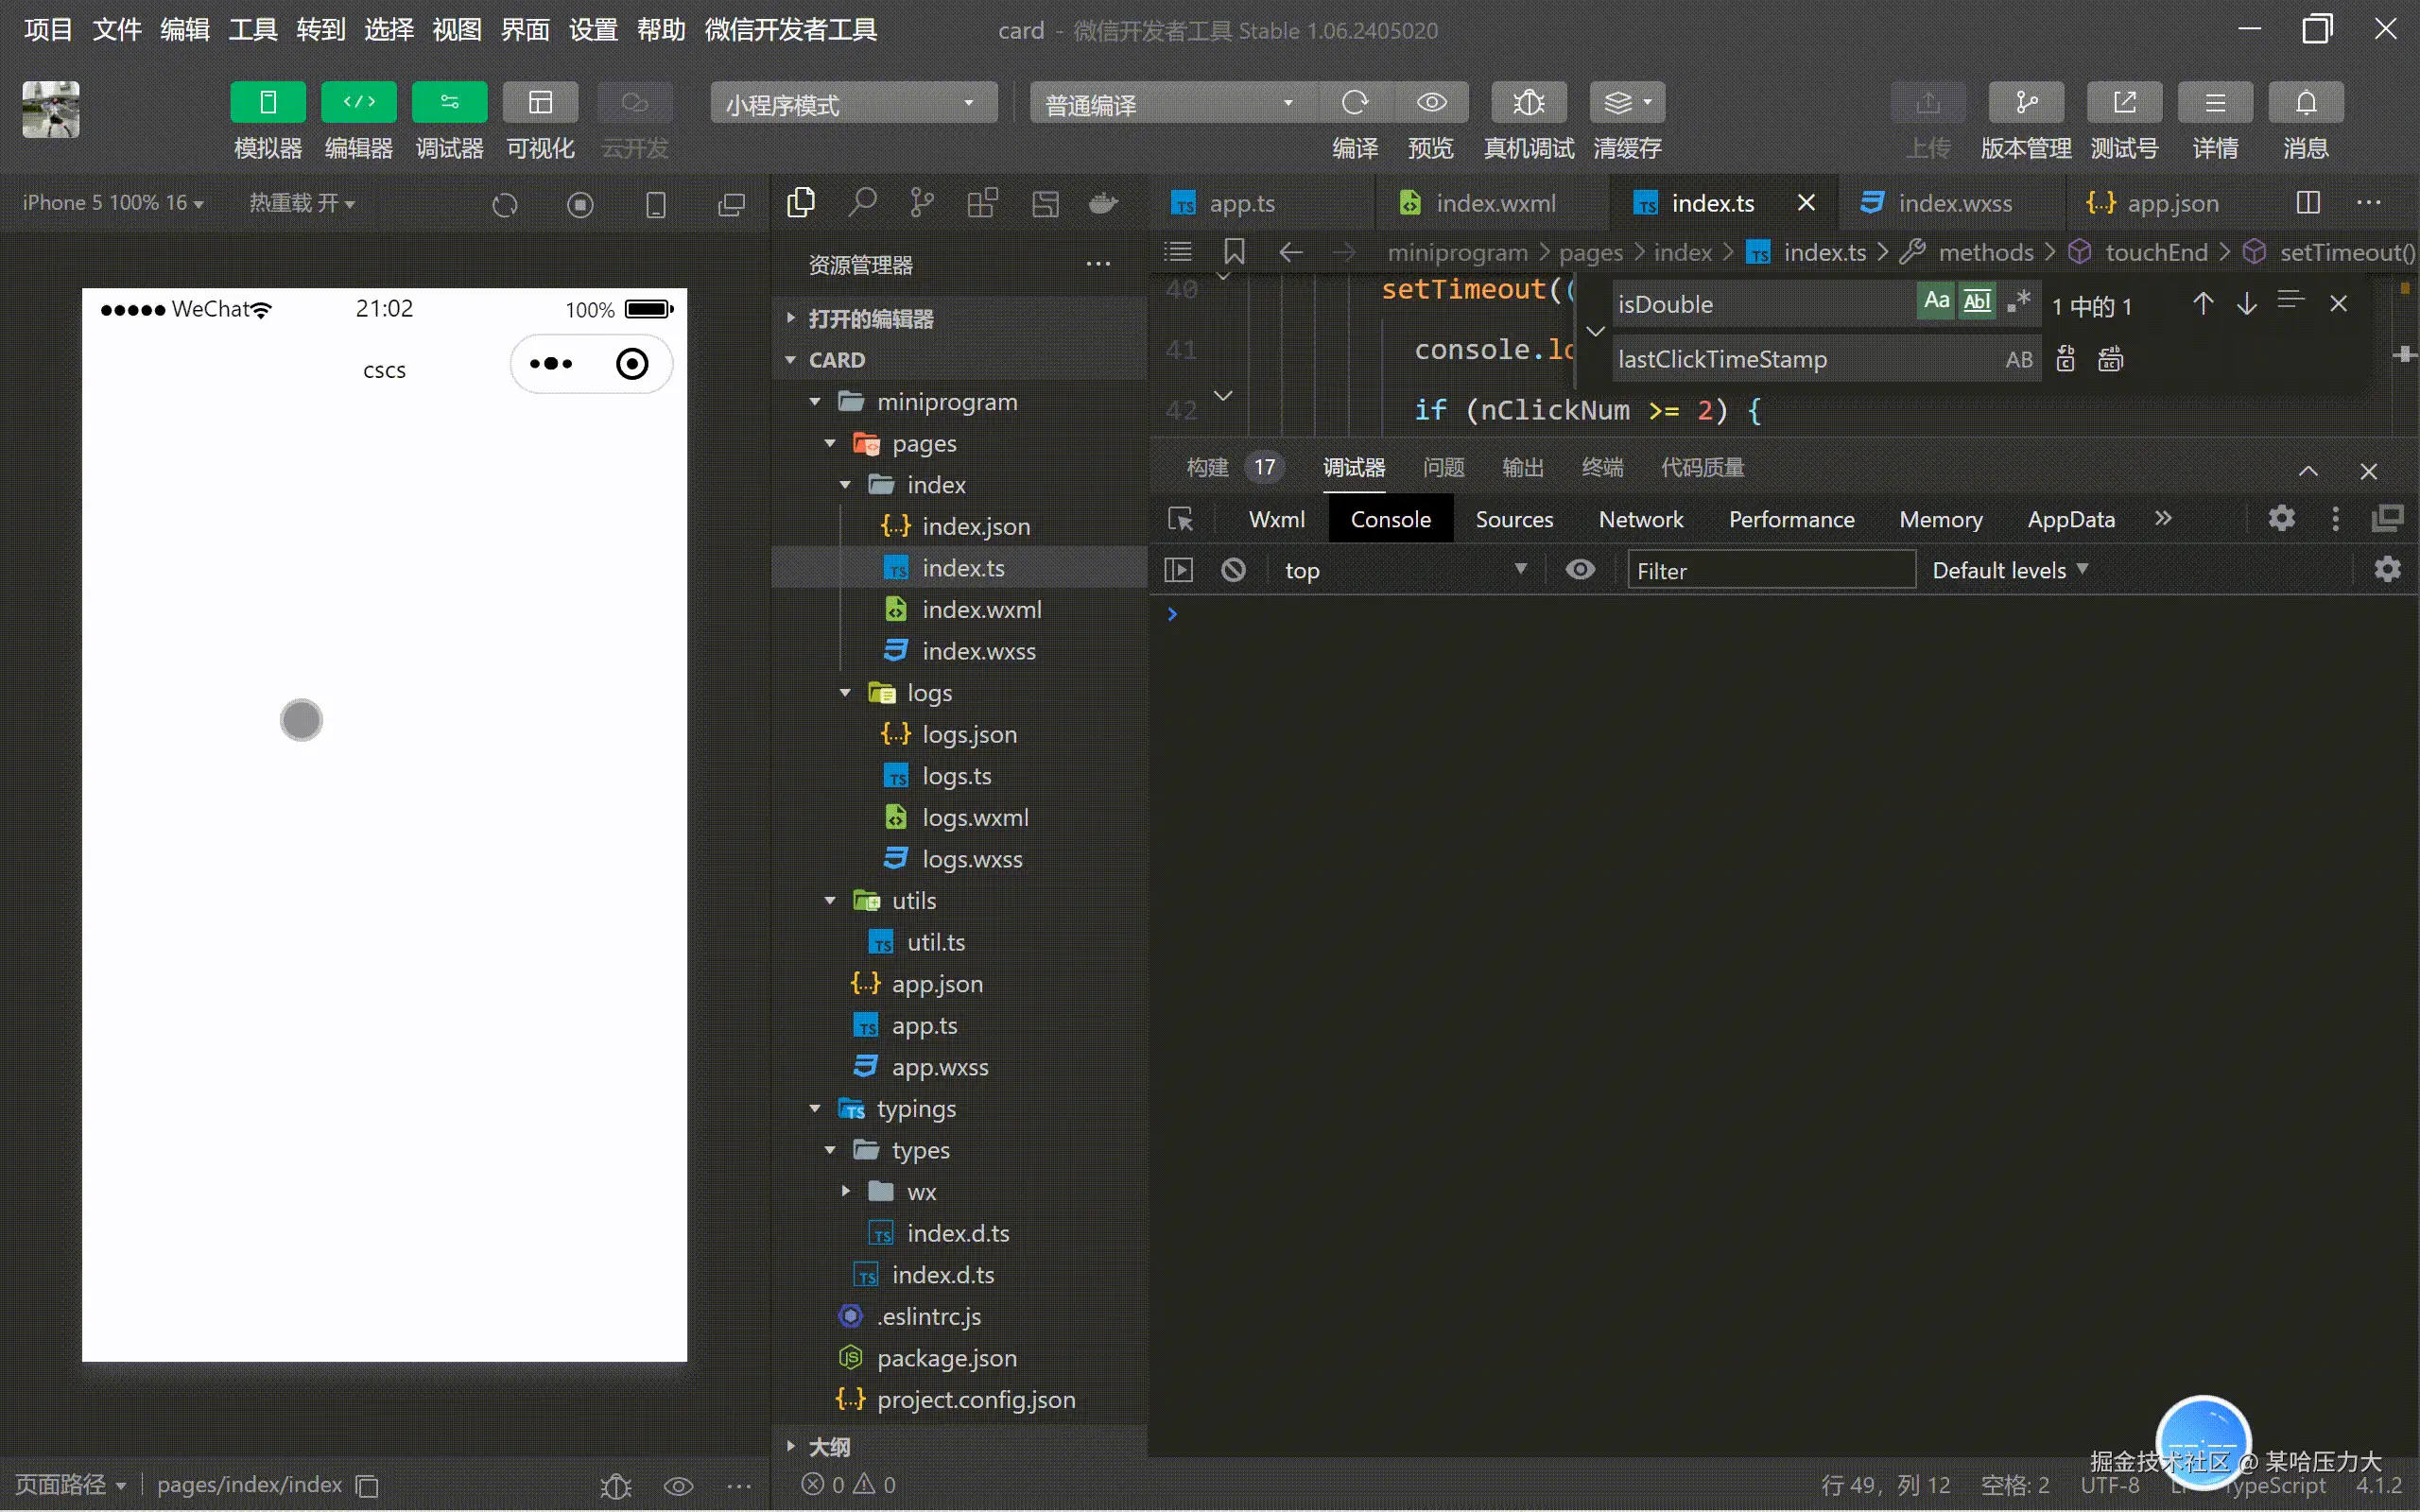The height and width of the screenshot is (1512, 2420).
Task: Open the 小程序模式 dropdown
Action: point(853,104)
